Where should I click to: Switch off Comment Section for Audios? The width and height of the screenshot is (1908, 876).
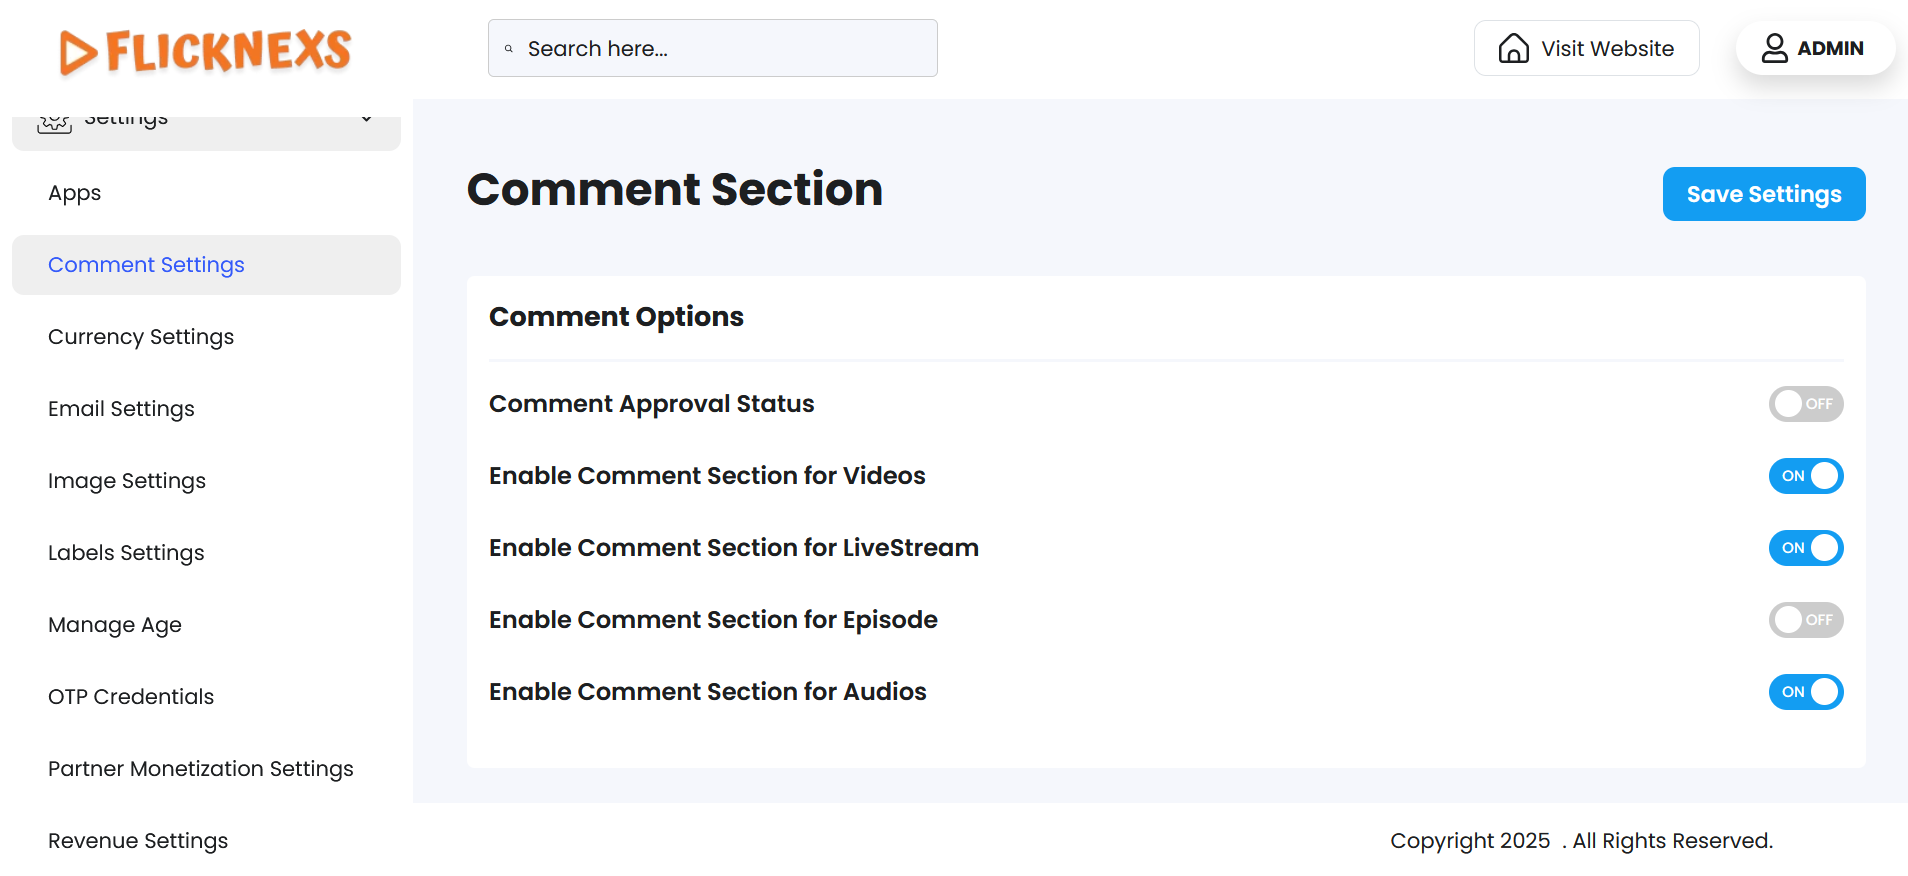(x=1805, y=692)
